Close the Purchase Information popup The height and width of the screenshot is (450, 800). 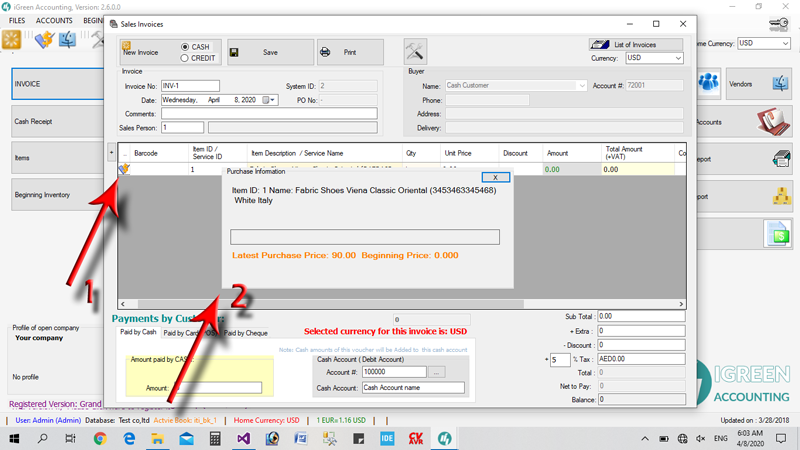point(495,177)
